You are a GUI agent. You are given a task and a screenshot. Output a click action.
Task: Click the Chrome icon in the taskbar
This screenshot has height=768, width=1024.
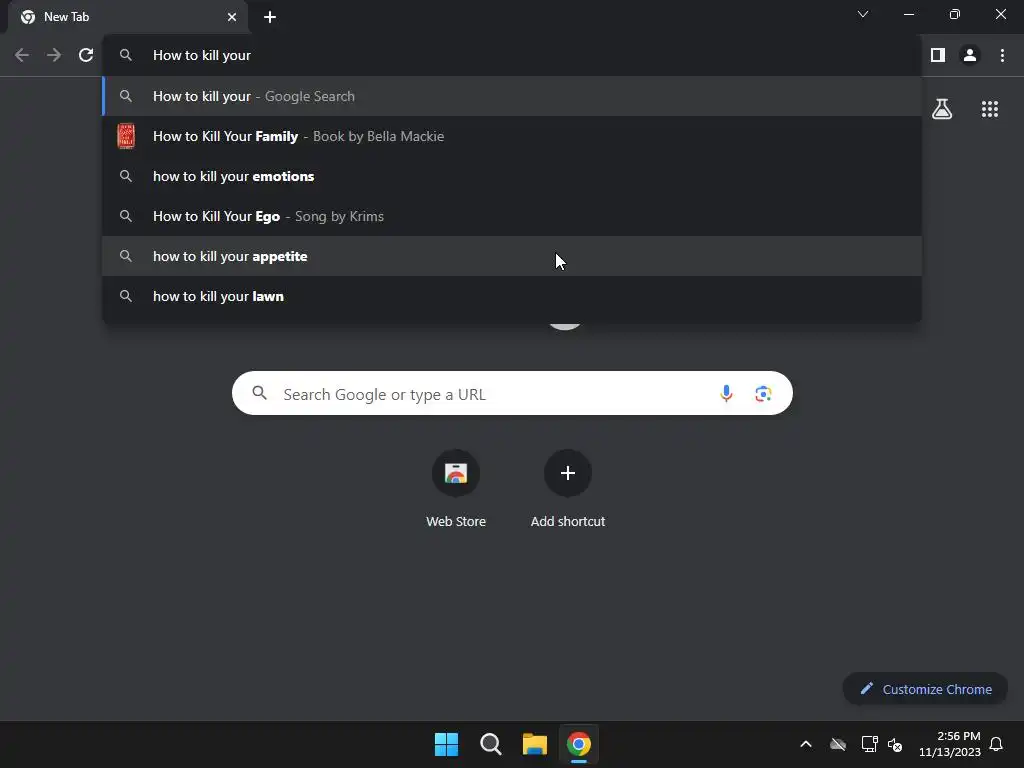pyautogui.click(x=579, y=744)
